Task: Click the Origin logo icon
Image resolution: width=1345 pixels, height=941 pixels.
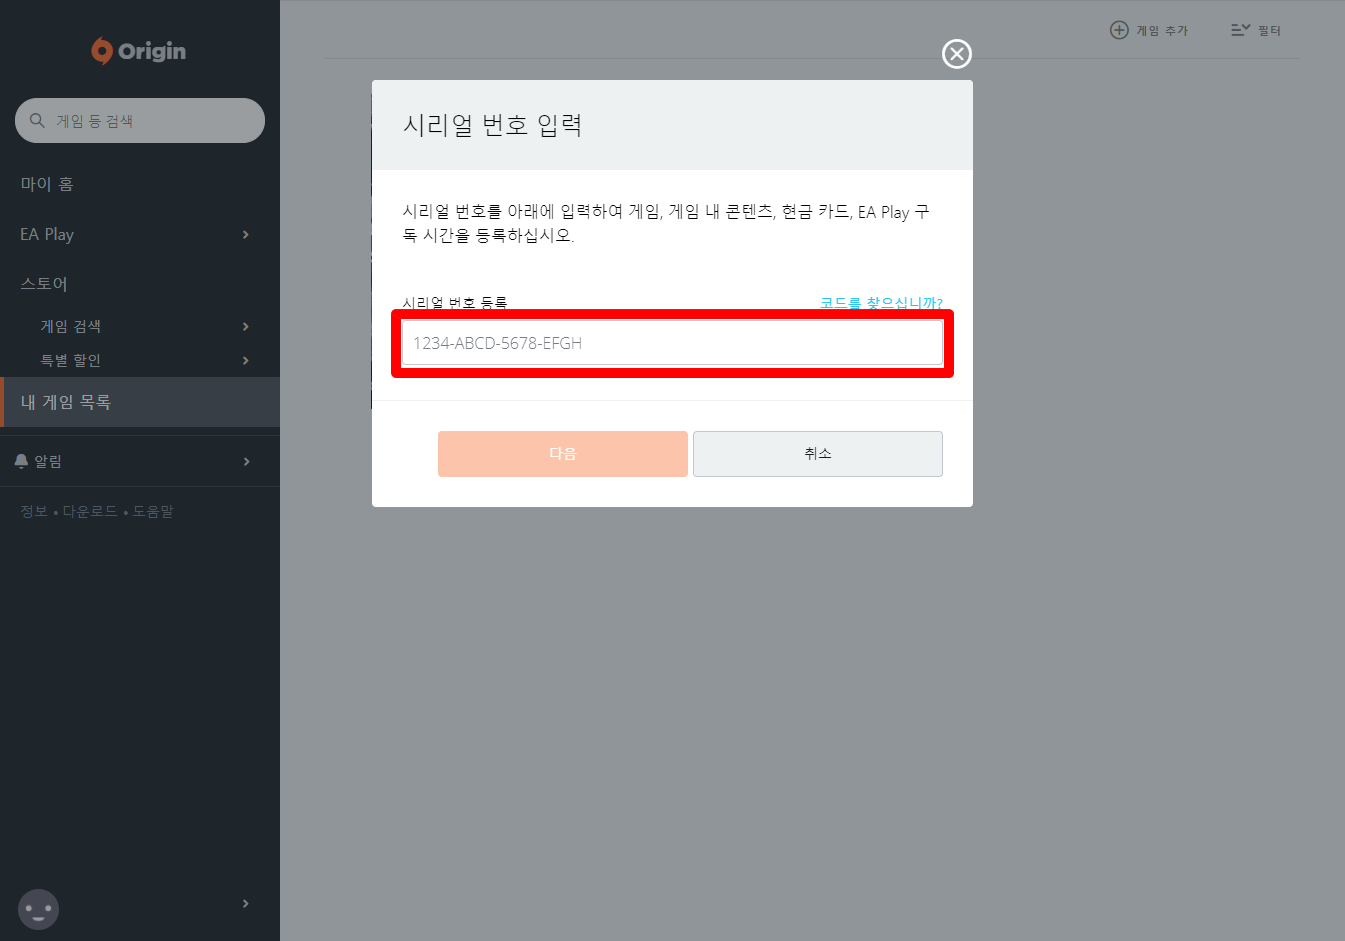Action: pos(102,51)
